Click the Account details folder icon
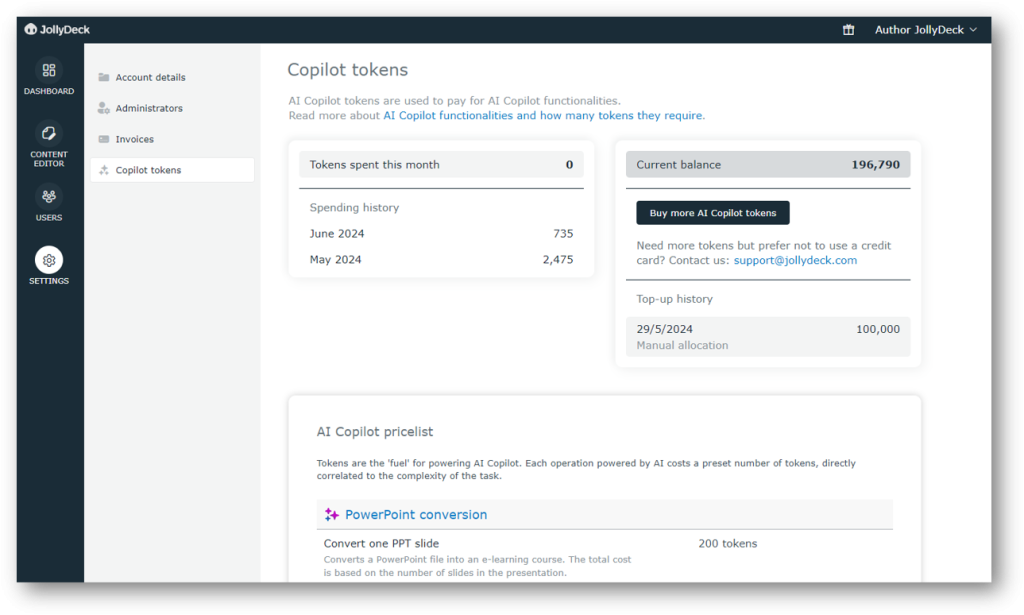 click(x=104, y=78)
